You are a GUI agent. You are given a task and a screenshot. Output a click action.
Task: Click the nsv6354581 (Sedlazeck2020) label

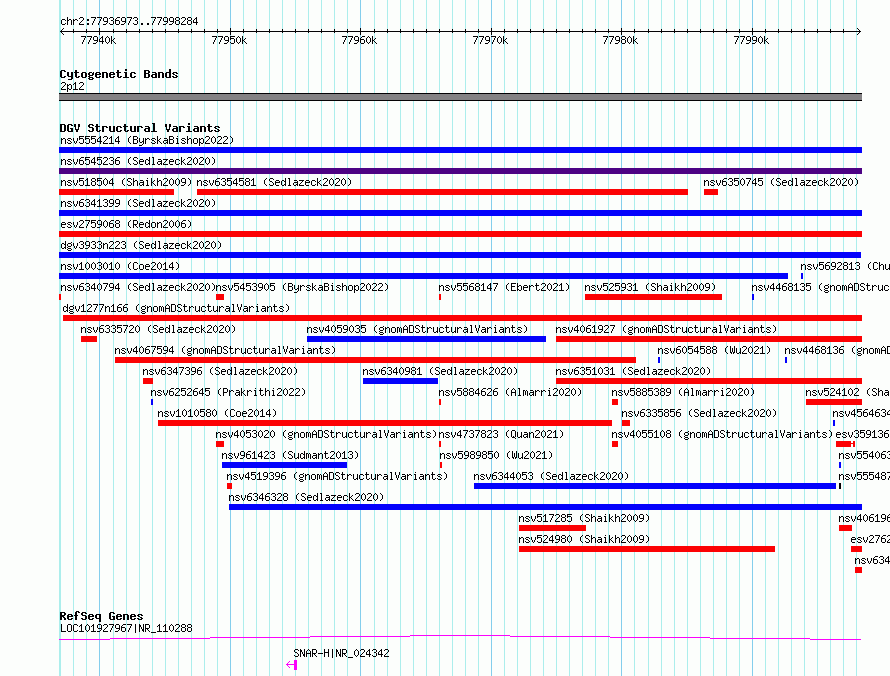[274, 182]
